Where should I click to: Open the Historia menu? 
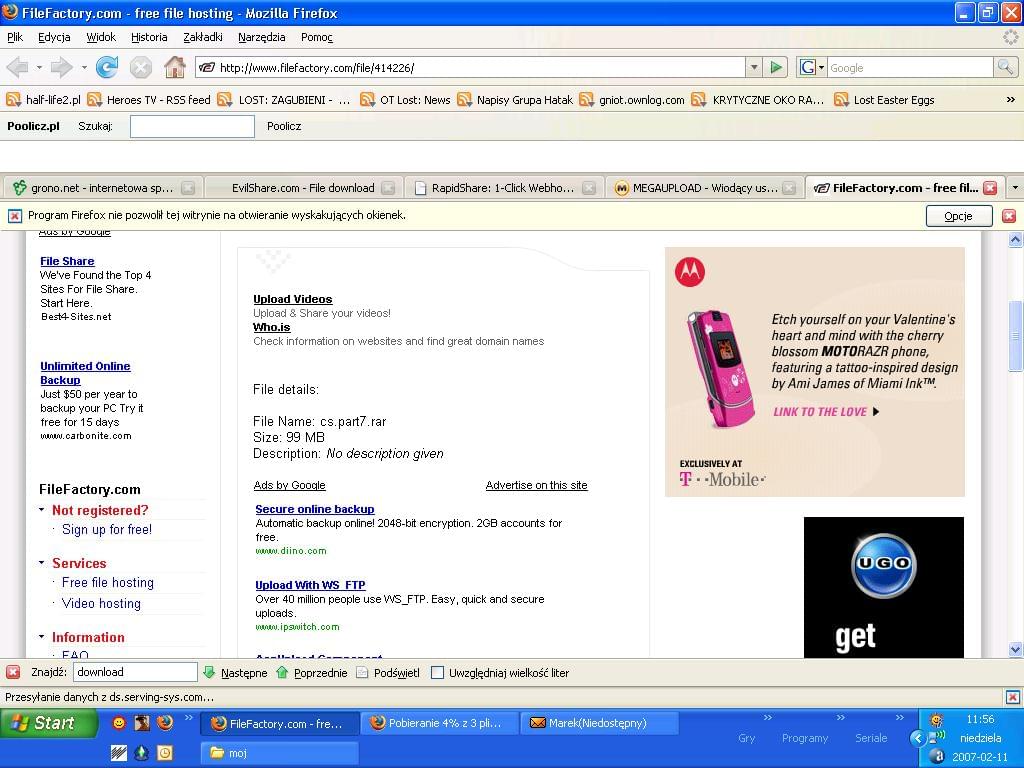(149, 37)
